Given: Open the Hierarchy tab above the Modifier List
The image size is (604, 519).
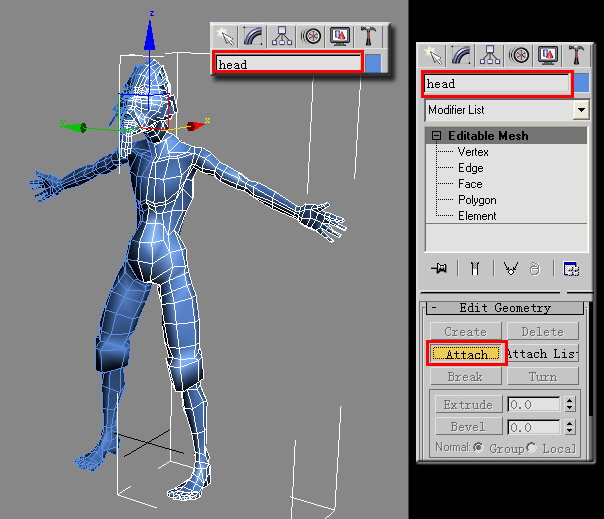Looking at the screenshot, I should point(491,56).
